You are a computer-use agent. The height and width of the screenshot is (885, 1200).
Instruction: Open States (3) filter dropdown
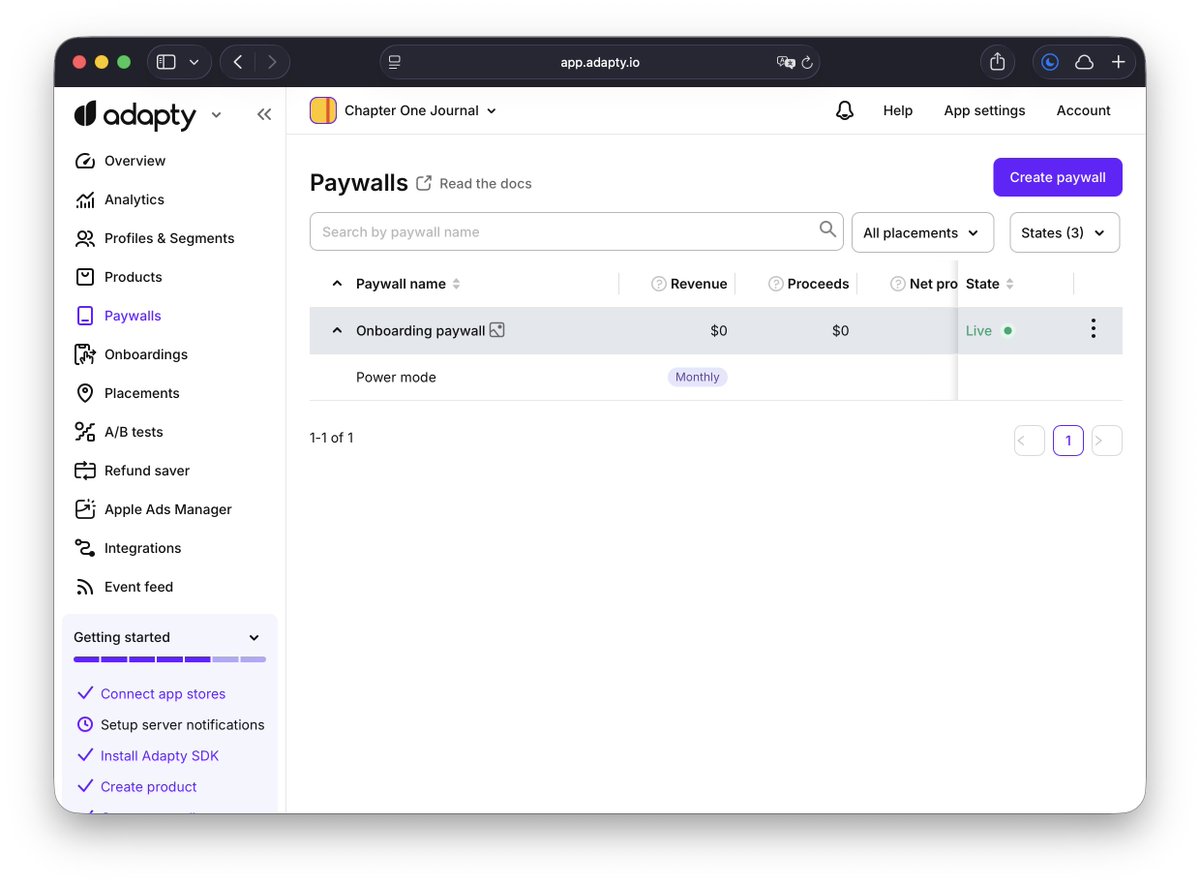coord(1065,233)
